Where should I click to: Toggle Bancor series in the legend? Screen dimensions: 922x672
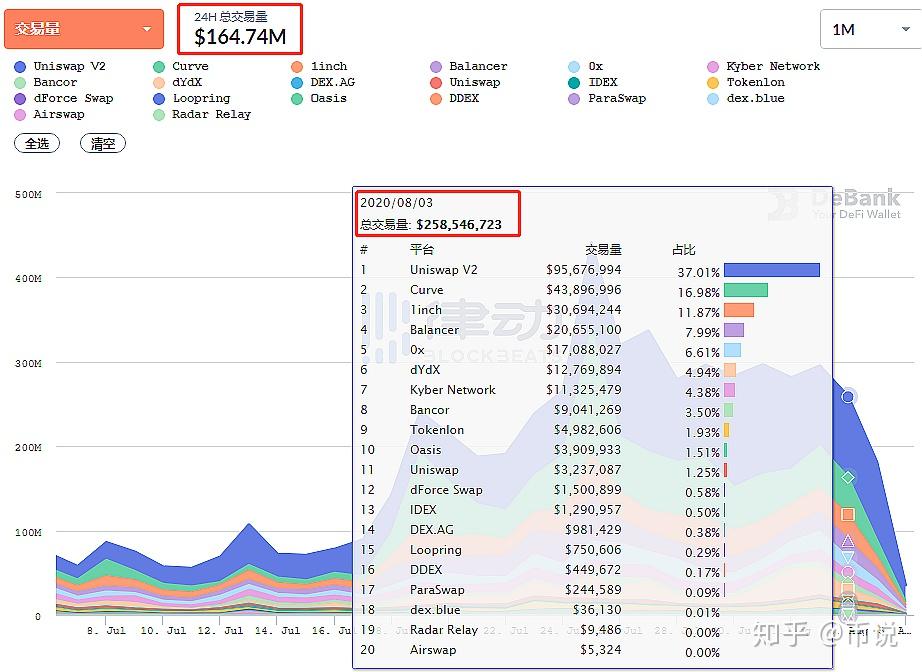46,82
